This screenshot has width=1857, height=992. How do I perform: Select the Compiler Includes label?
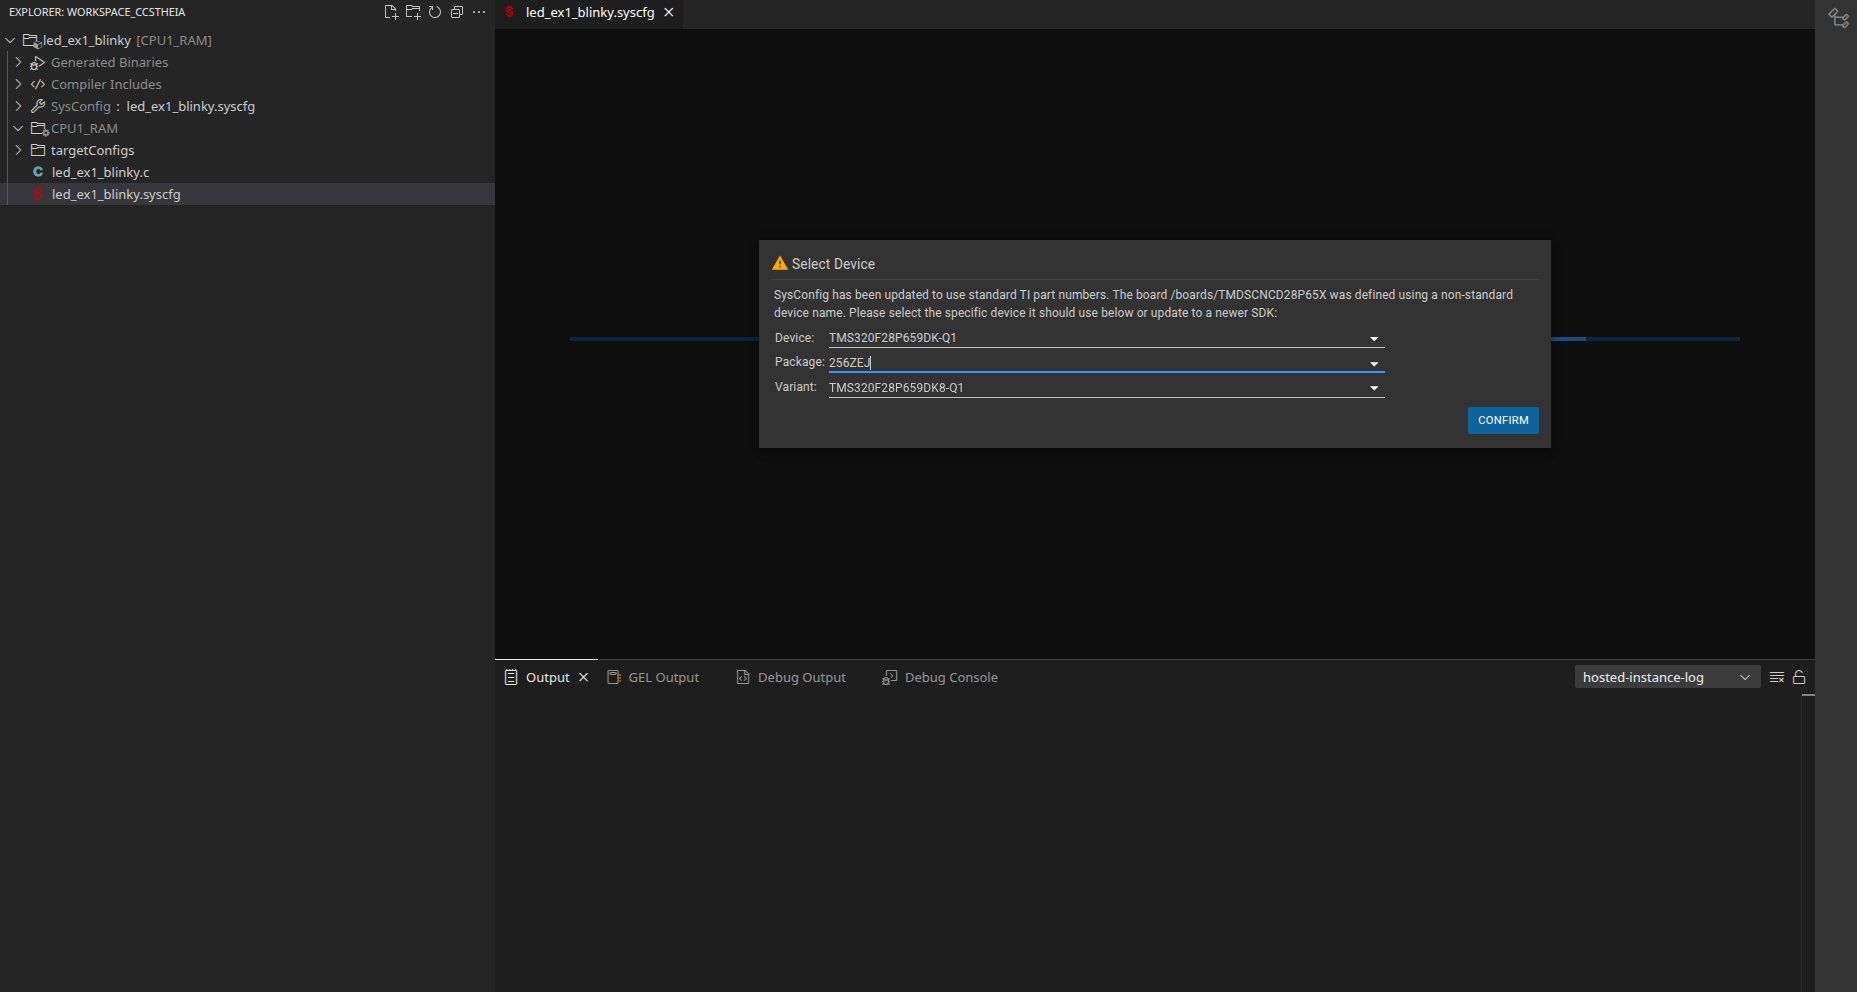coord(106,84)
